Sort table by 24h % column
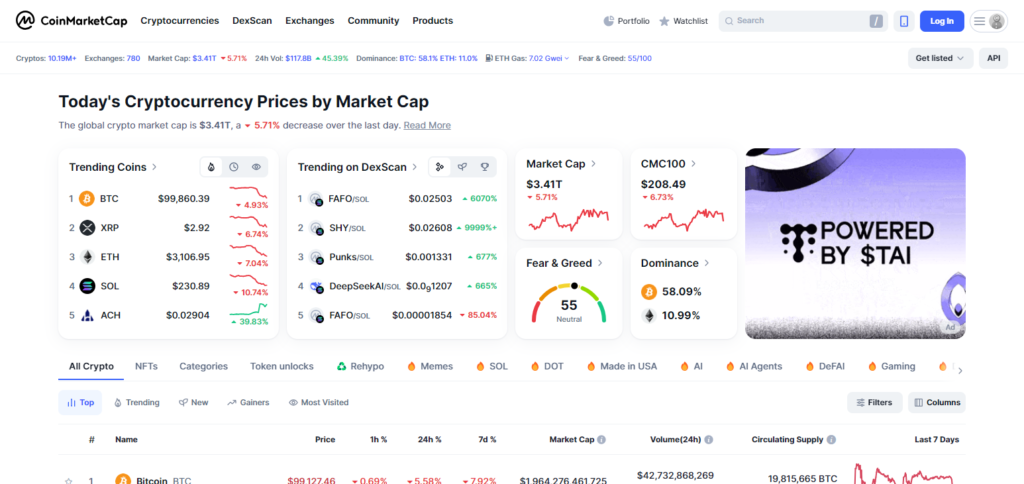Screen dimensions: 1024x484 430,440
